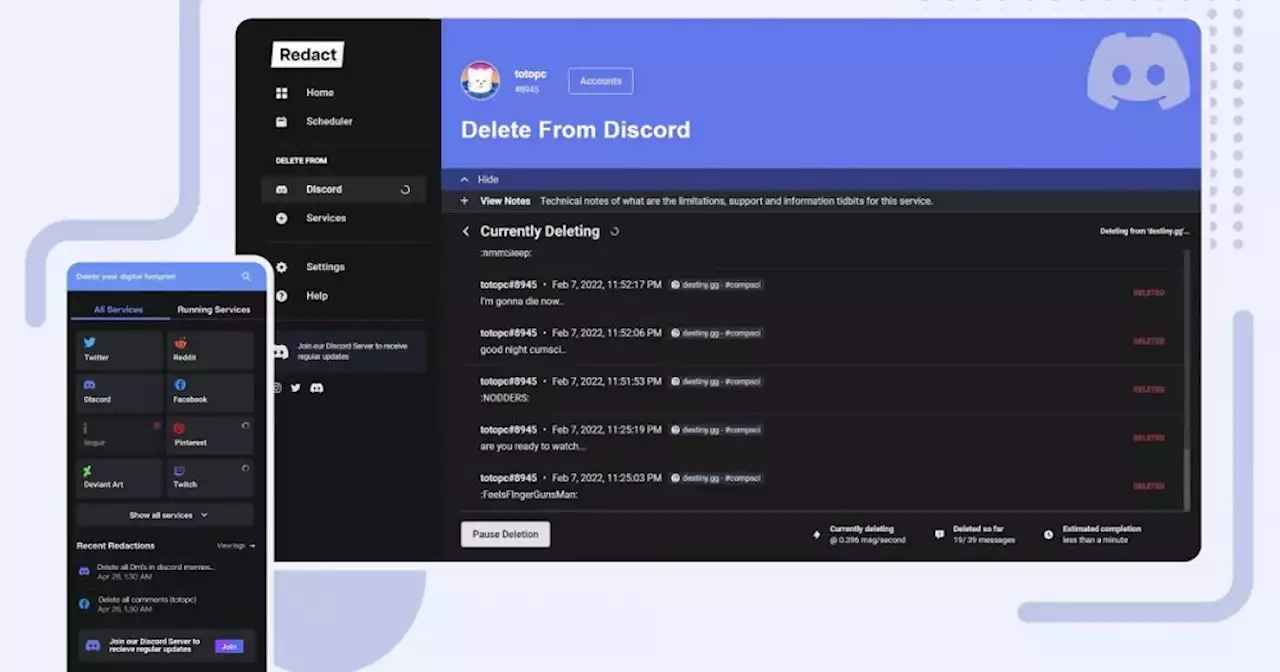This screenshot has width=1280, height=672.
Task: Select the Imgur tile on the phone
Action: pyautogui.click(x=120, y=435)
